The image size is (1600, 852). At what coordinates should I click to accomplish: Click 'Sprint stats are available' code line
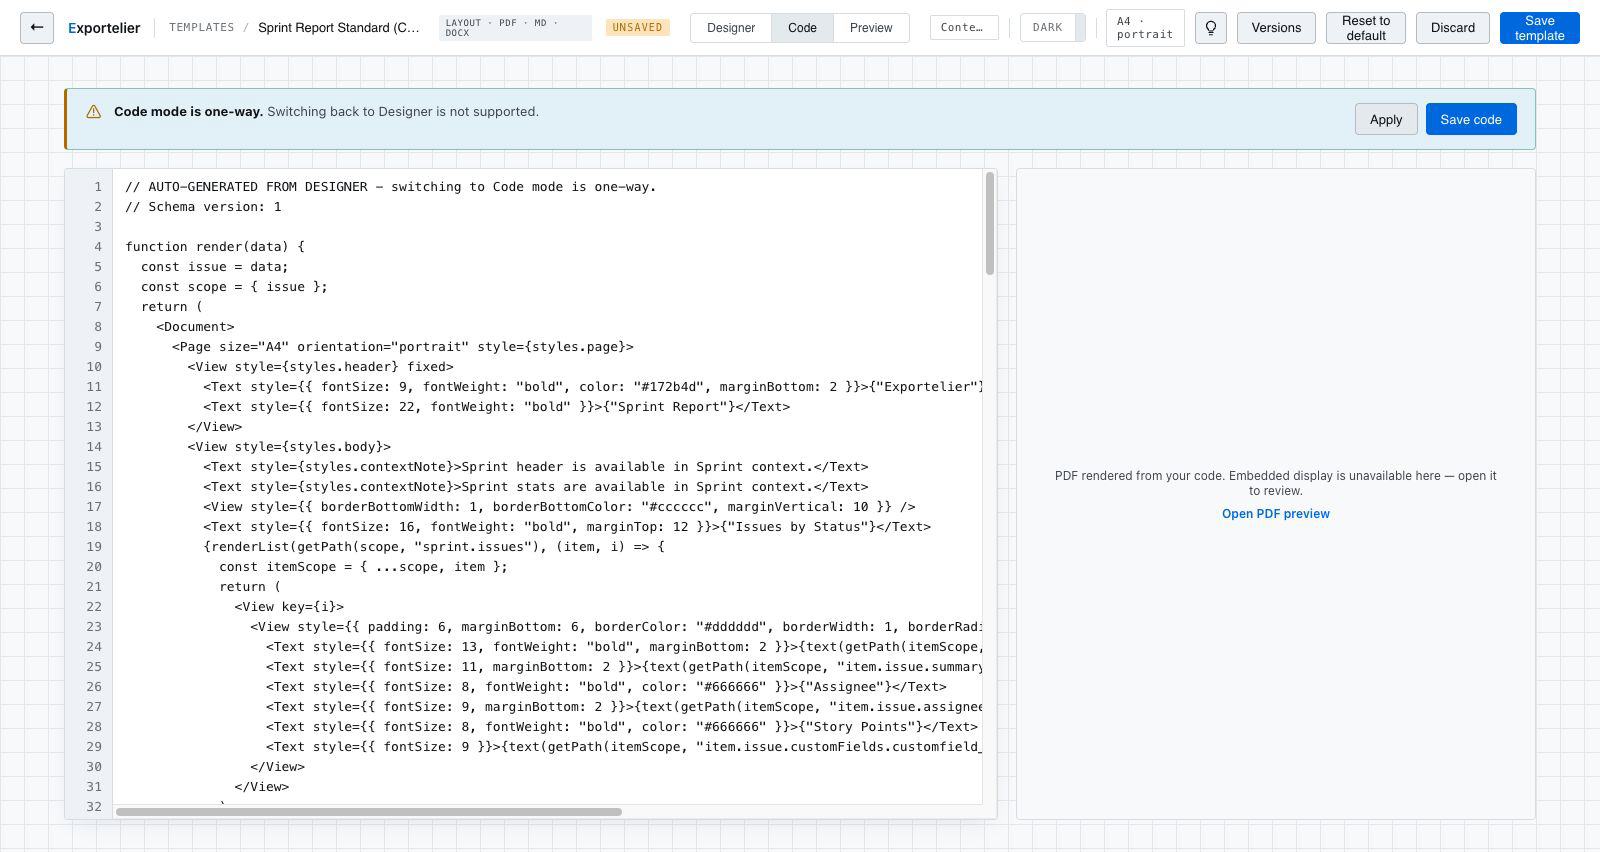point(535,487)
